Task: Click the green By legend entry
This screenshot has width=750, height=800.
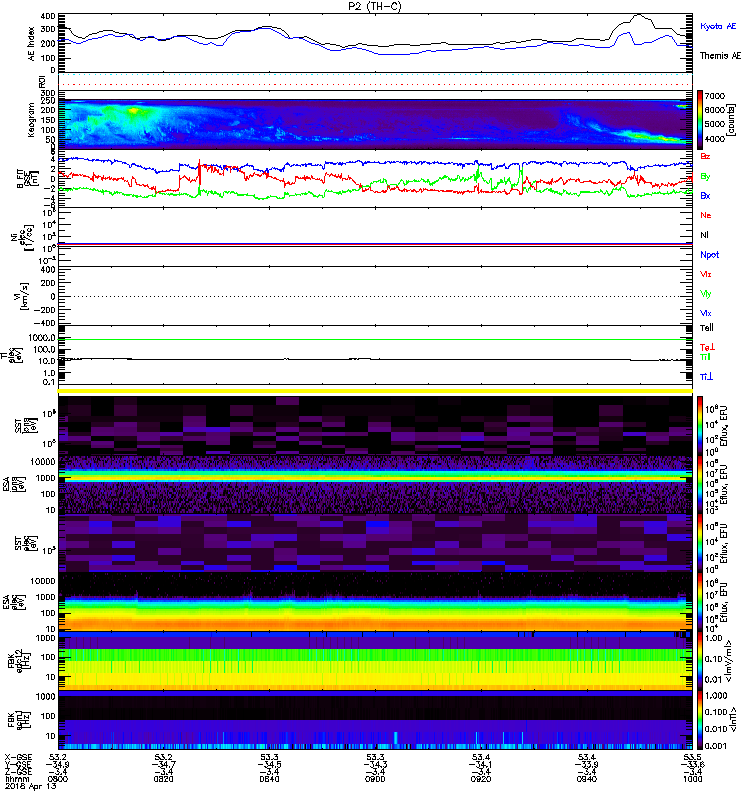Action: point(705,177)
